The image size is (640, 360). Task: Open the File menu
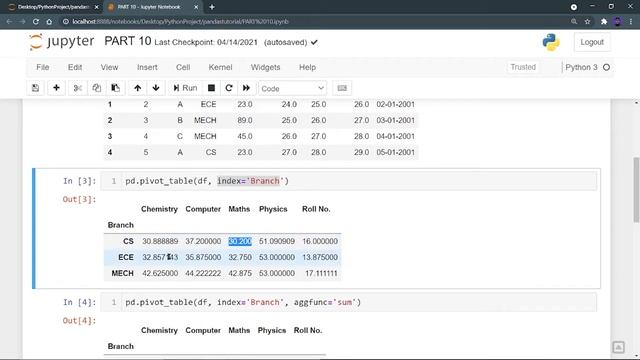(42, 67)
